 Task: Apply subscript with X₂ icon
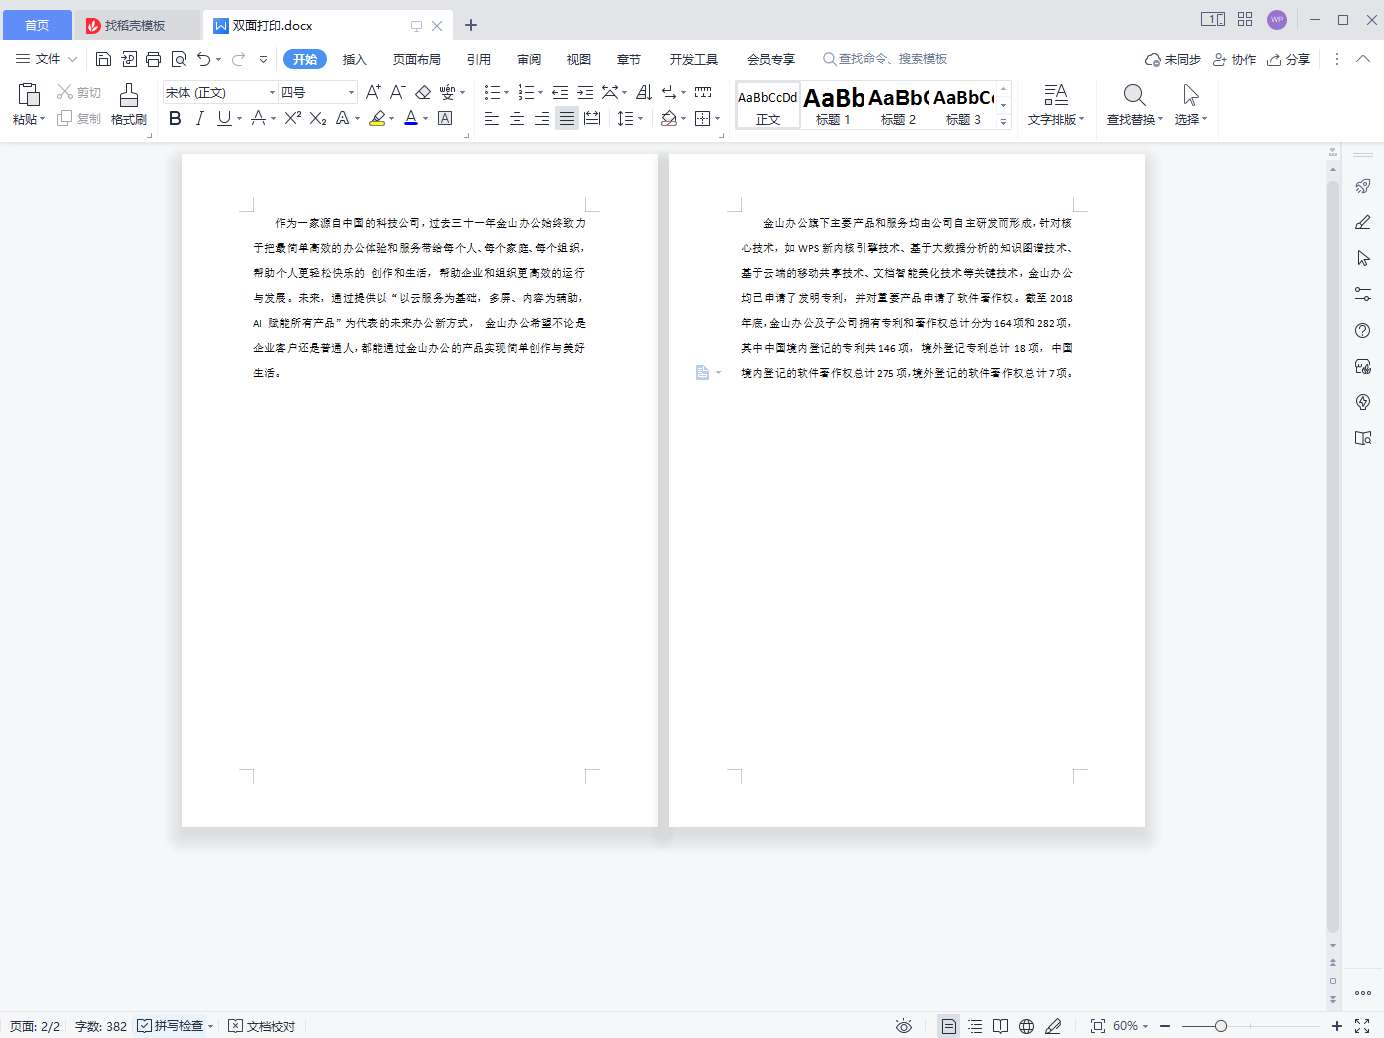[318, 118]
